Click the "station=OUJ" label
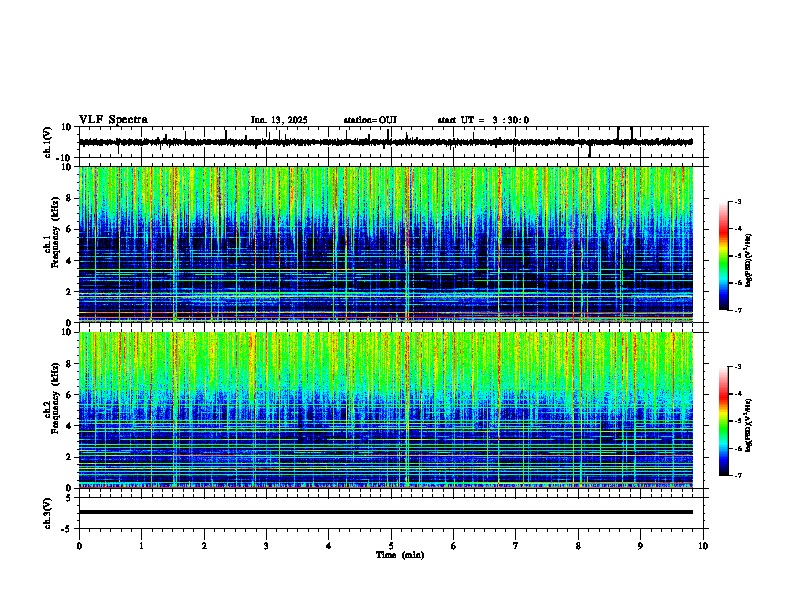This screenshot has width=792, height=612. point(370,120)
